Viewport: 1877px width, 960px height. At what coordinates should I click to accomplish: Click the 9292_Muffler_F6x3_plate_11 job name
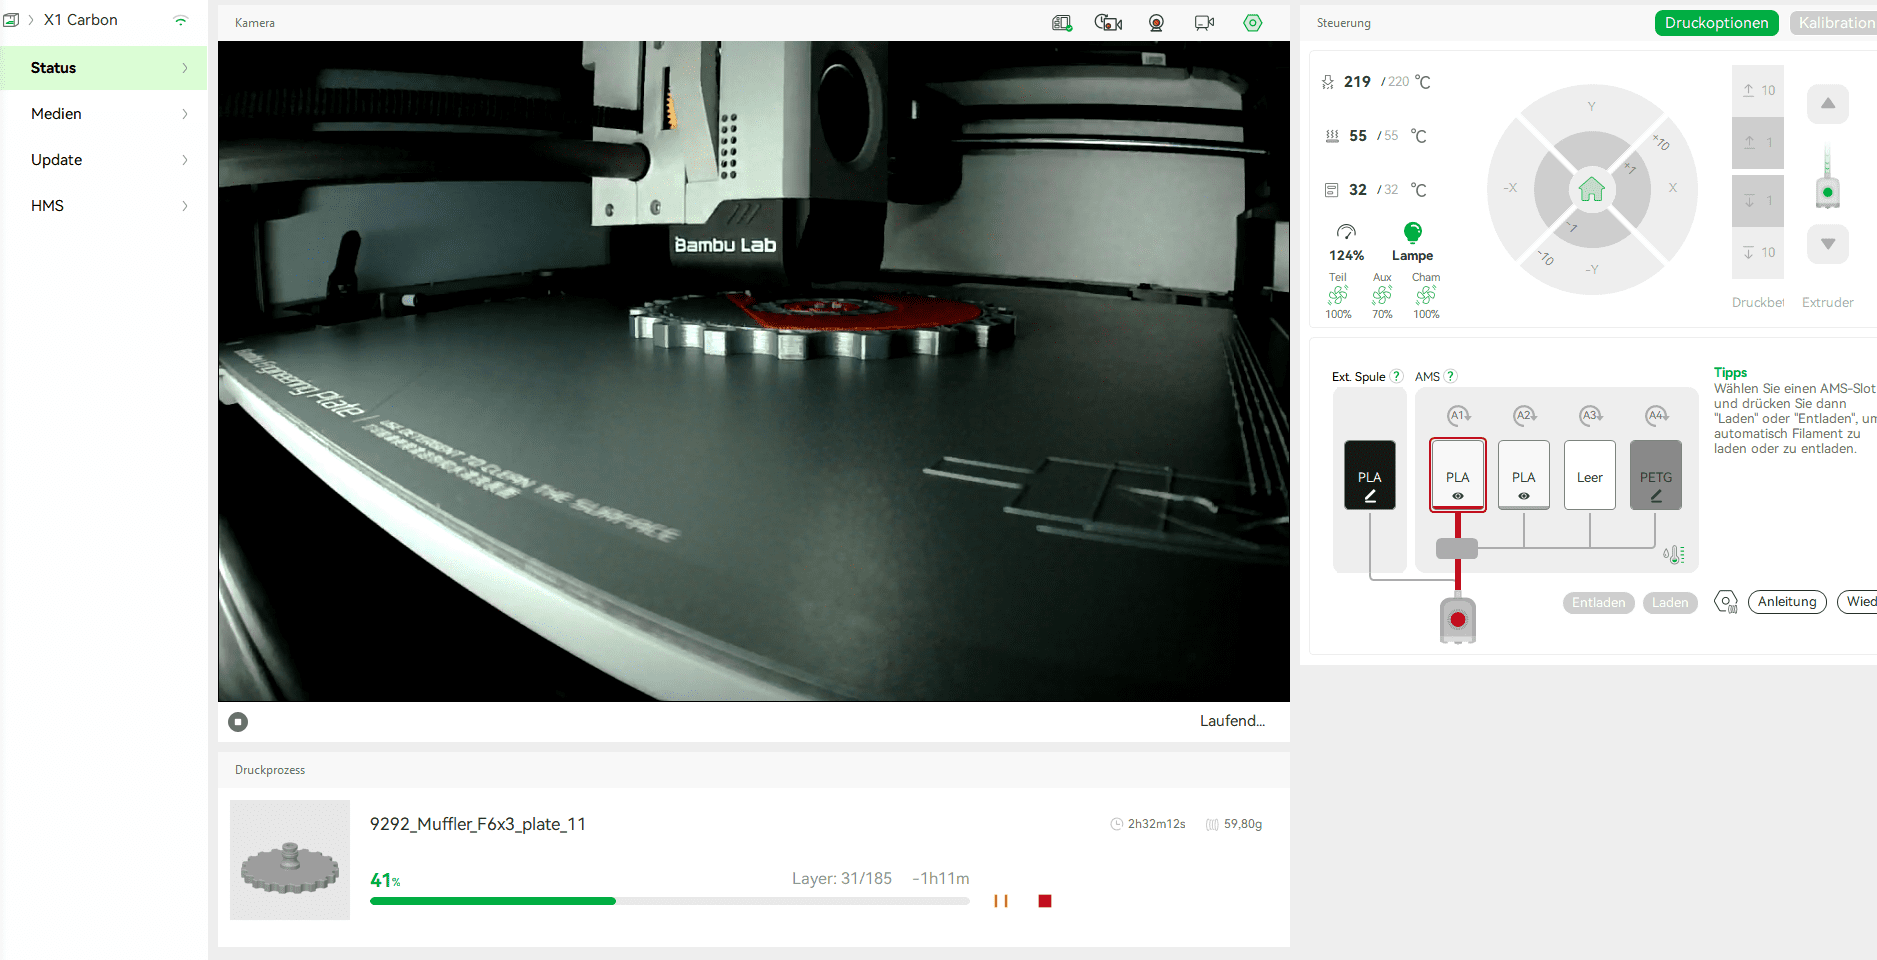click(x=478, y=824)
